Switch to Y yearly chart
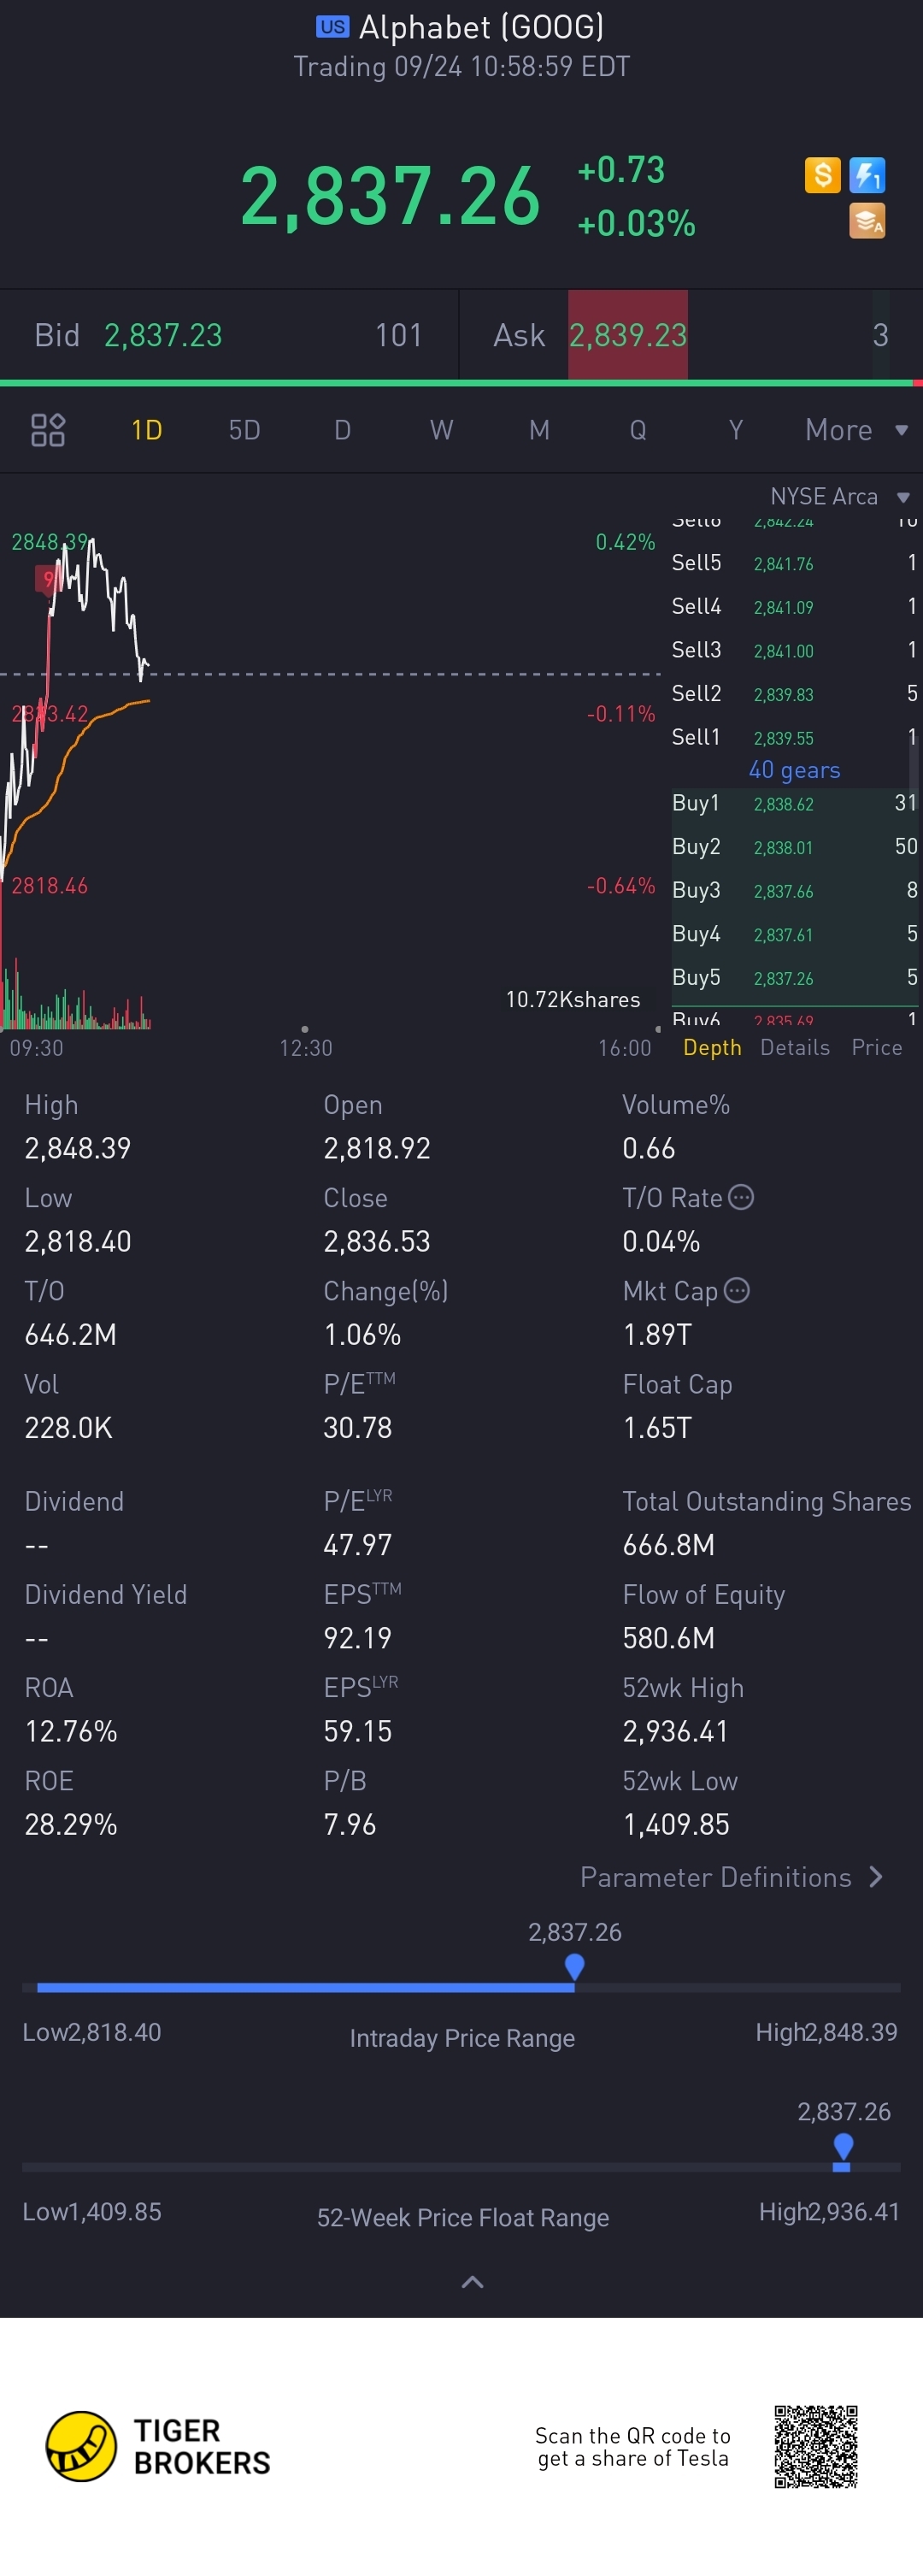Viewport: 923px width, 2576px height. [x=736, y=430]
